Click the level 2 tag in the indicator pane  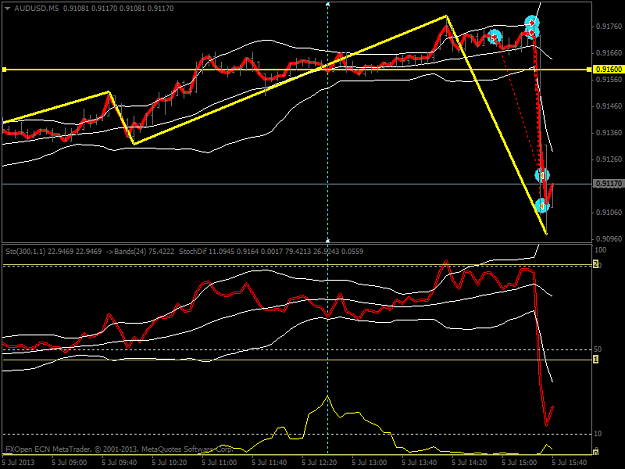pos(596,264)
